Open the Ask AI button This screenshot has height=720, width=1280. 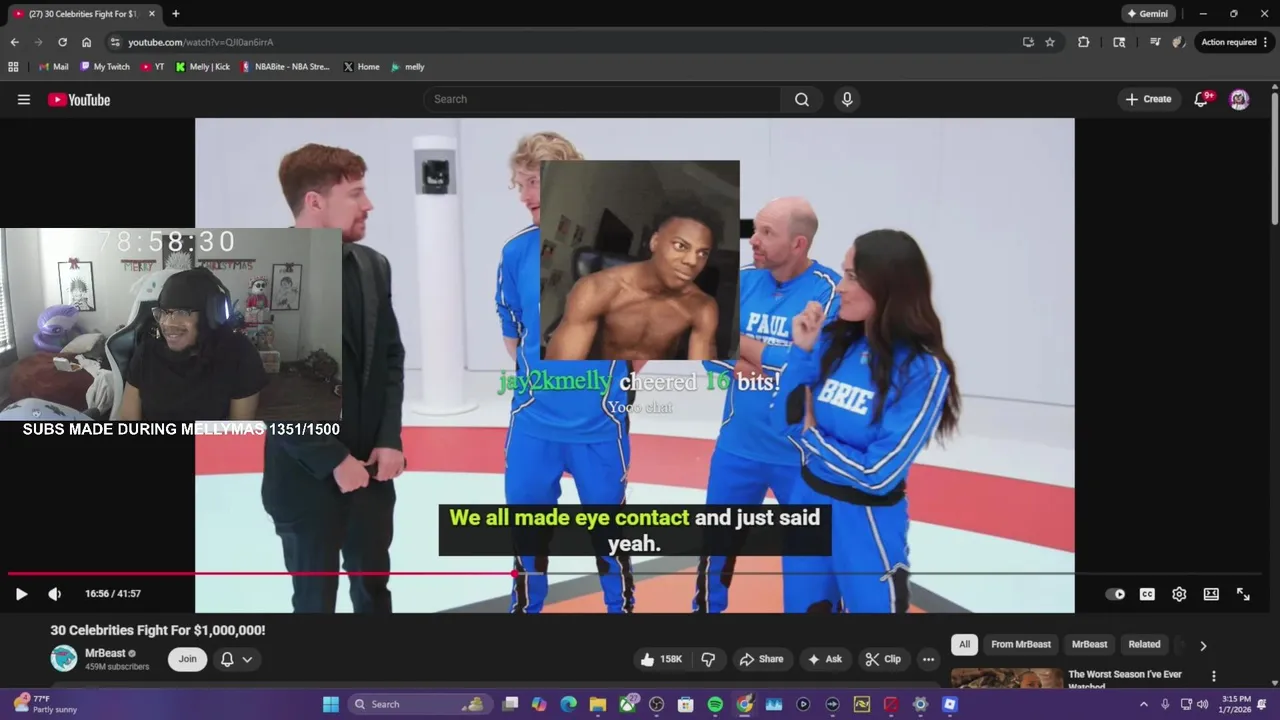[825, 659]
